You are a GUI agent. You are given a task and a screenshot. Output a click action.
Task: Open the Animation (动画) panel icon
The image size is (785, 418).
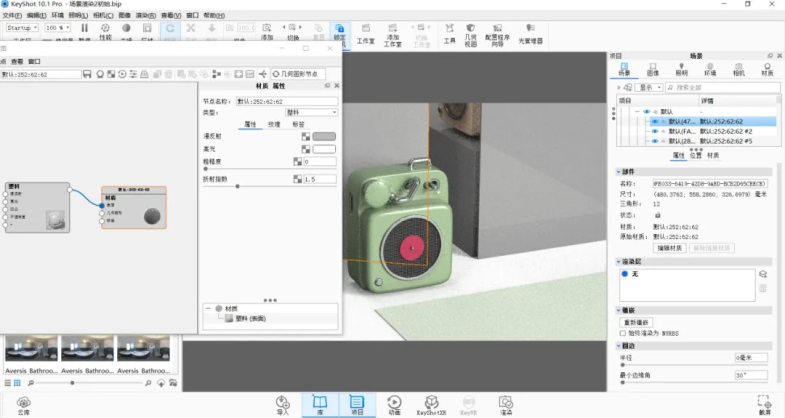pyautogui.click(x=393, y=402)
